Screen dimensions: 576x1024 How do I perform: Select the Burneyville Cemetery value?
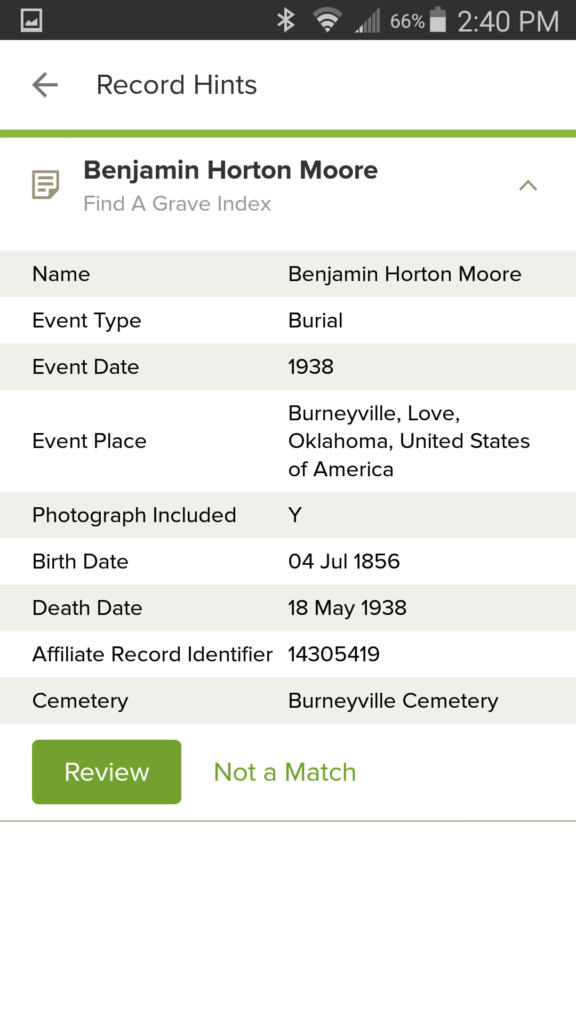[393, 701]
